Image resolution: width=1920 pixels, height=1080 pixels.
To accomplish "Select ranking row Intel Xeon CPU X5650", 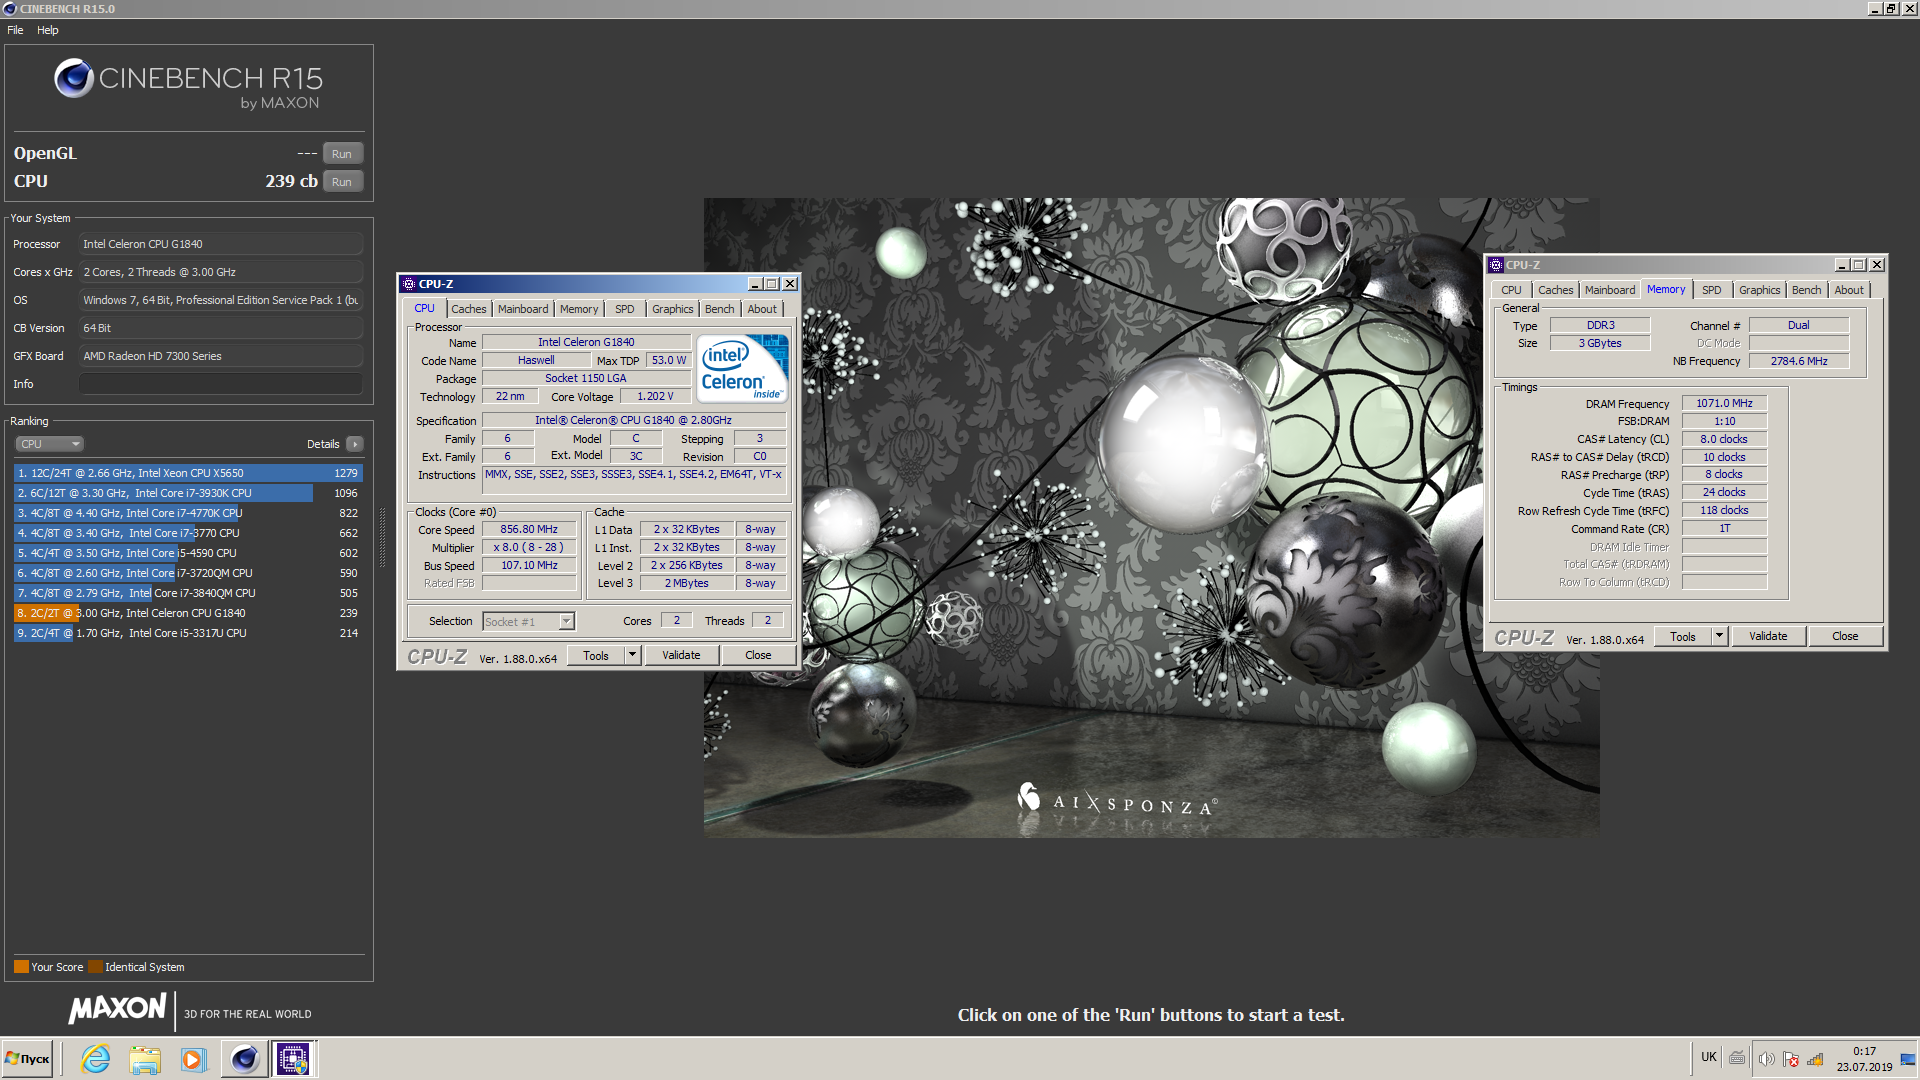I will tap(188, 473).
